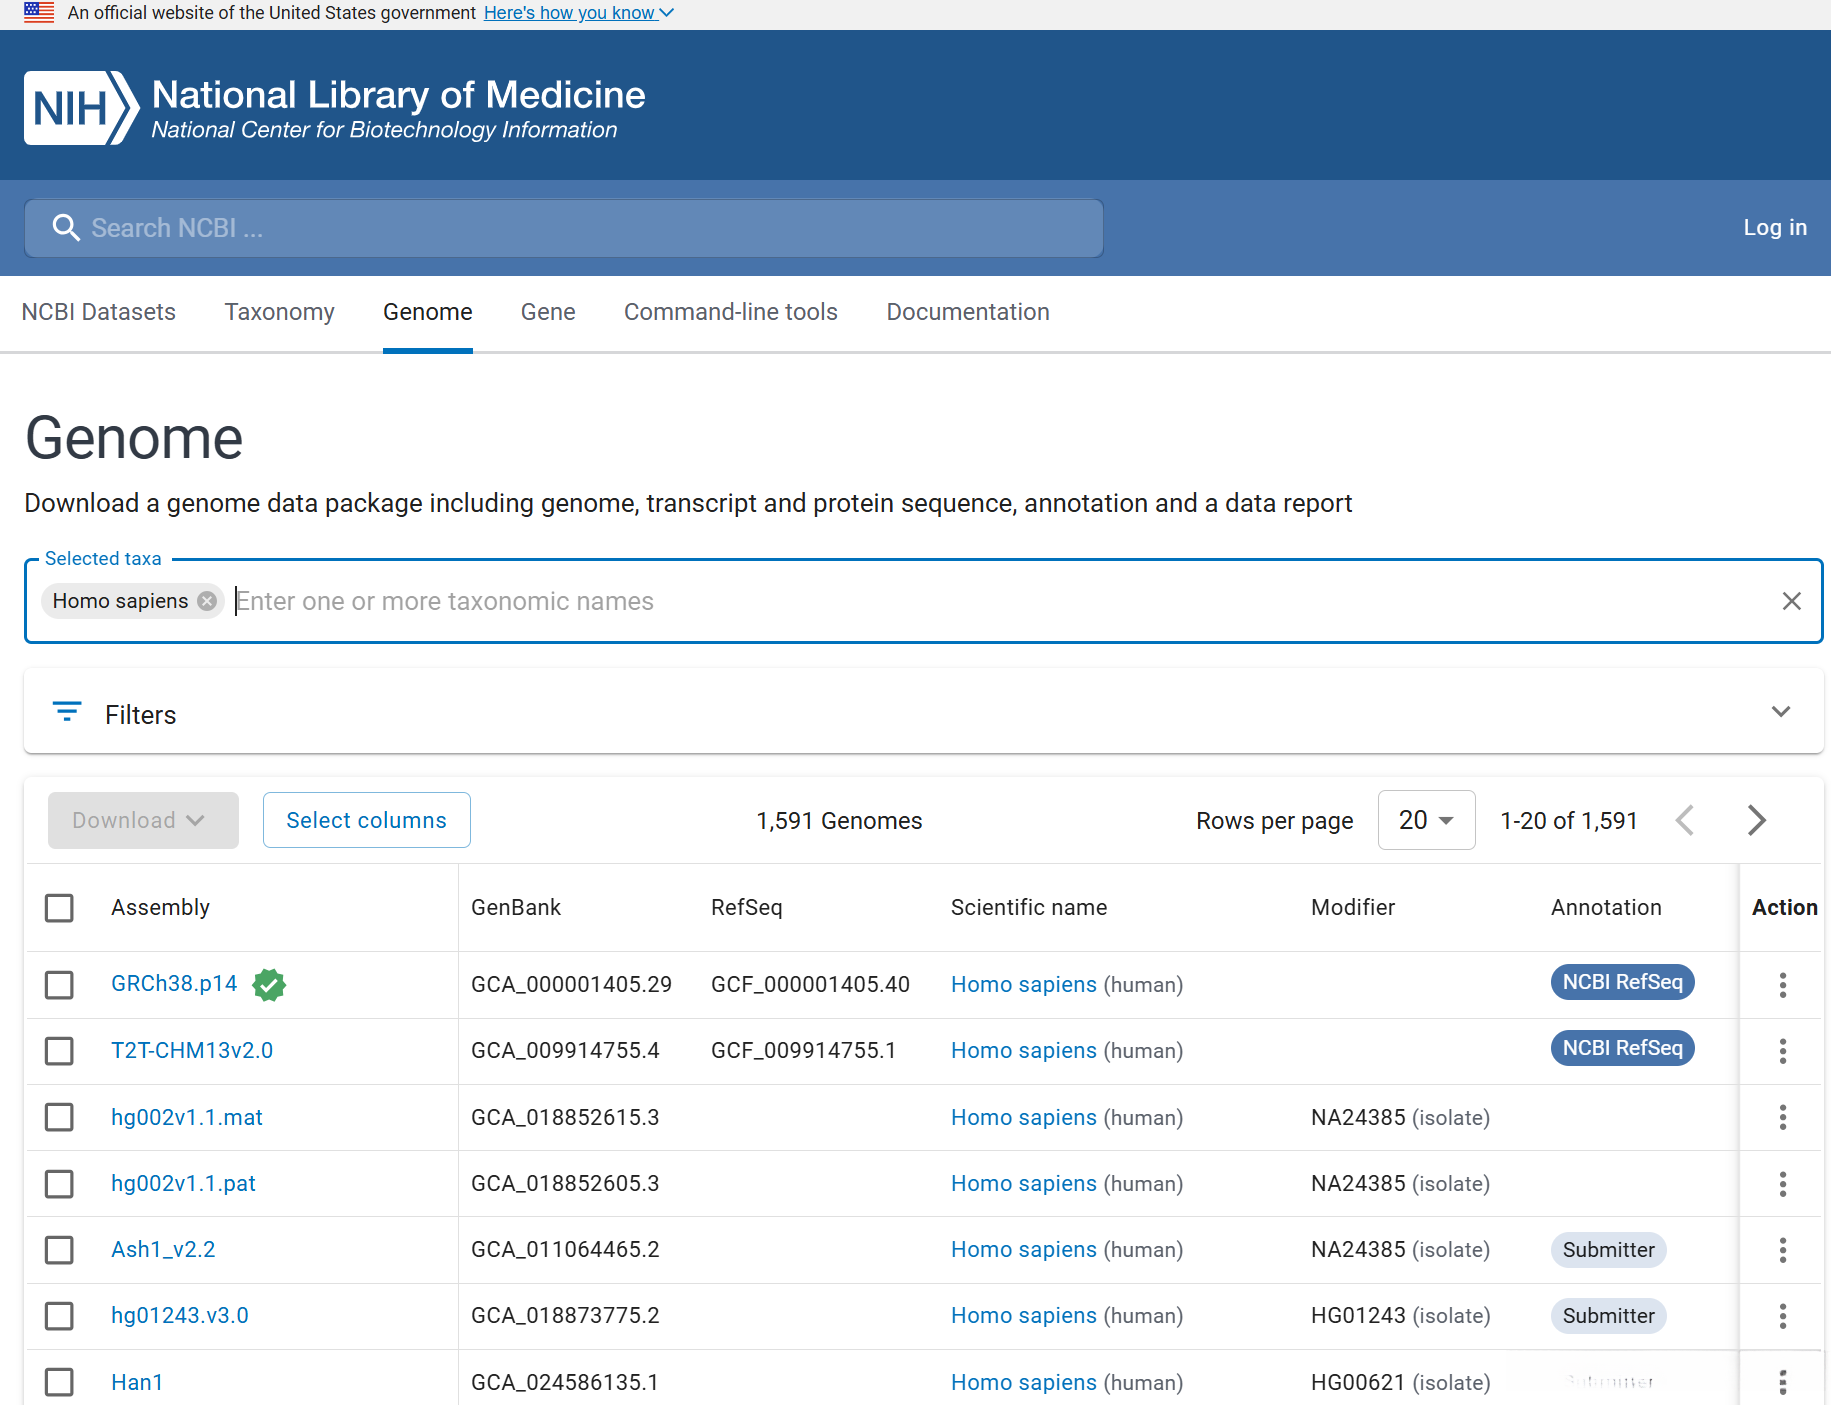Image resolution: width=1831 pixels, height=1405 pixels.
Task: Open GRCh38.p14 assembly link
Action: tap(174, 984)
